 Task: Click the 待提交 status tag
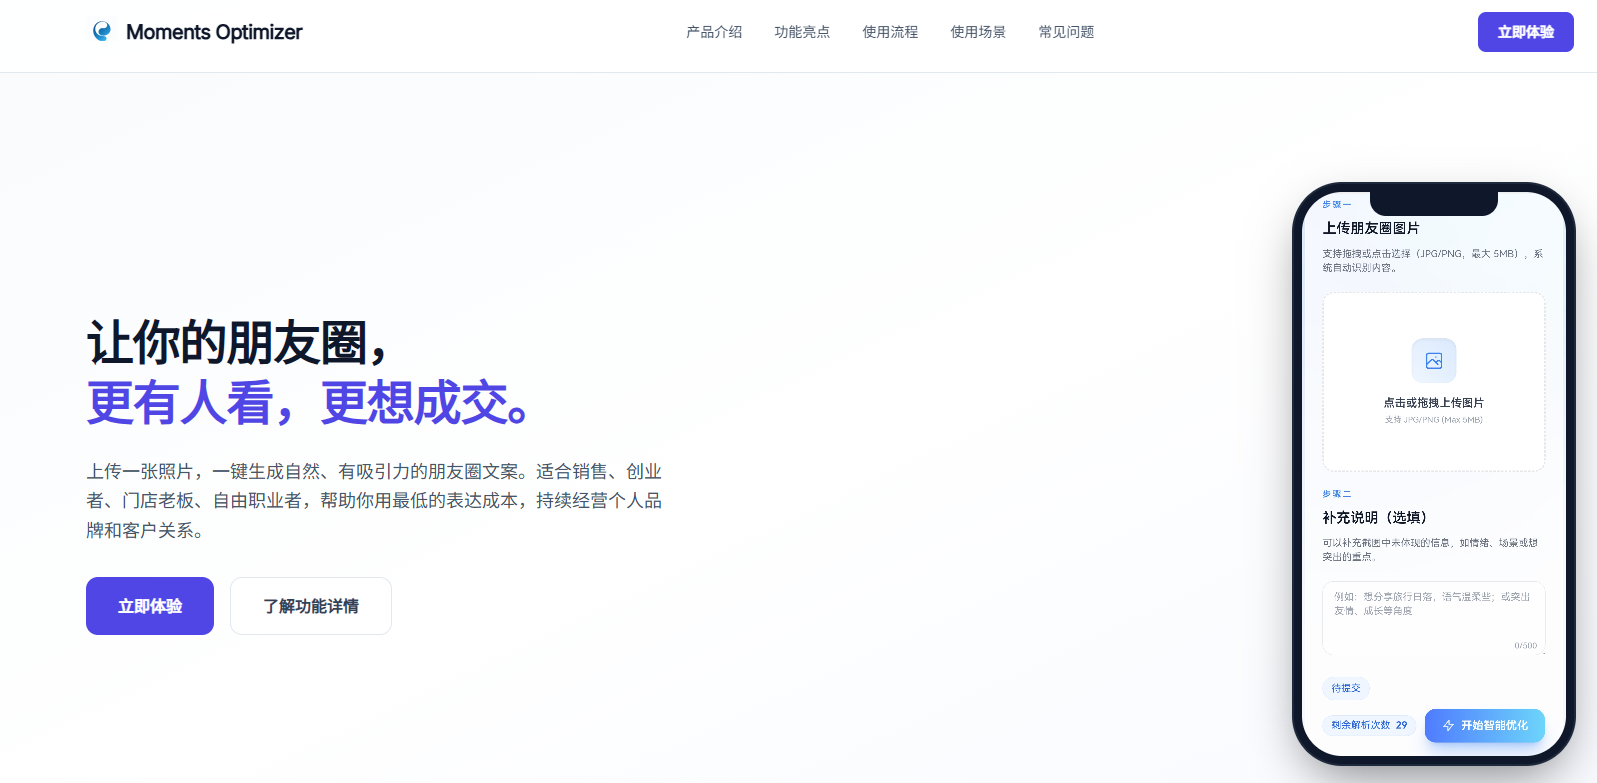click(1346, 688)
